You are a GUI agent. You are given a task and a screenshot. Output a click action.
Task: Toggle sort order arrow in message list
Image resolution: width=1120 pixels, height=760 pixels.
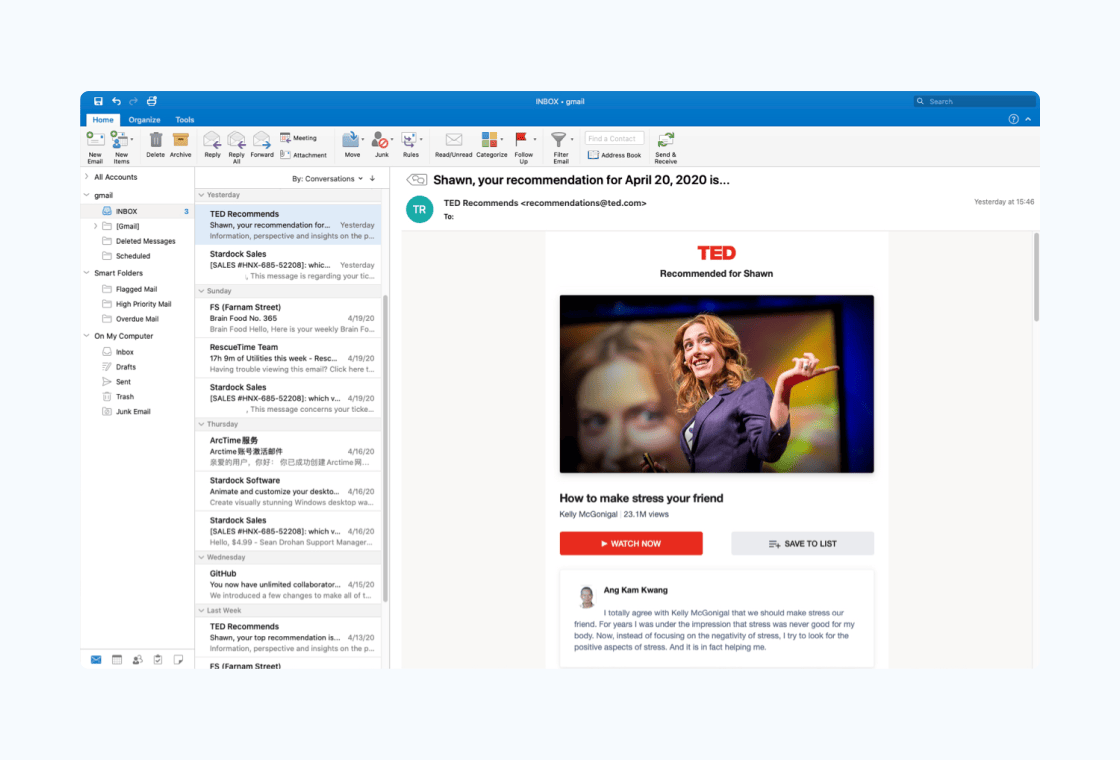pos(372,179)
